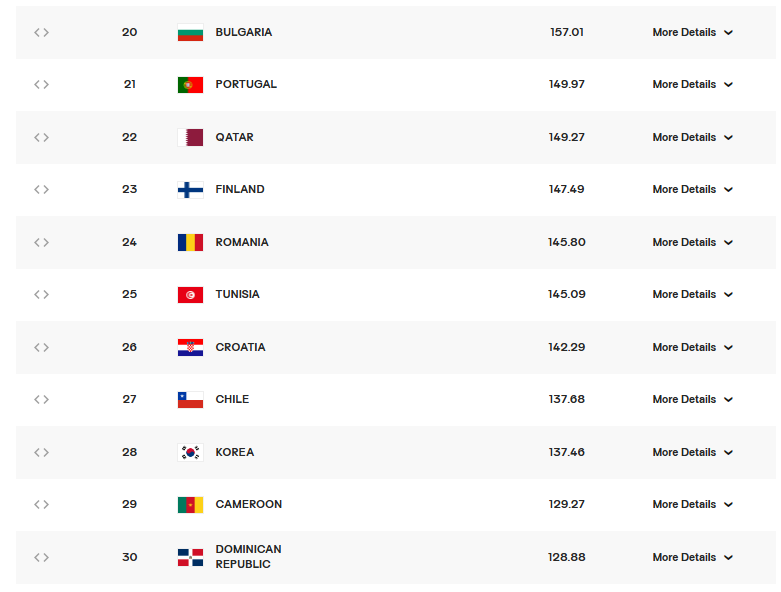Click the Bulgaria flag icon
Image resolution: width=781 pixels, height=592 pixels.
(x=190, y=32)
